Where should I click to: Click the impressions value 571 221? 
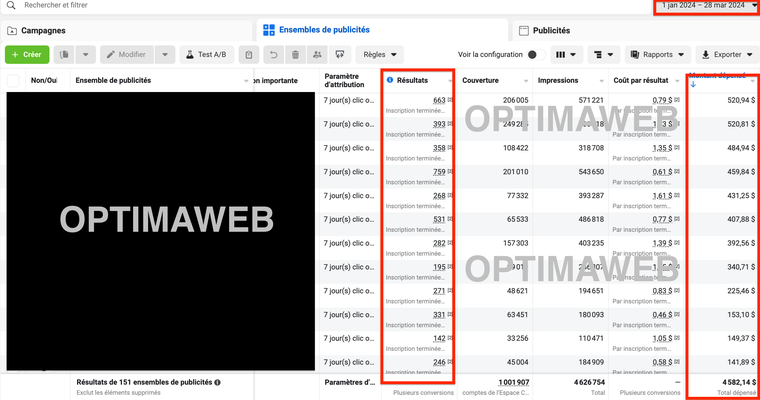click(591, 100)
